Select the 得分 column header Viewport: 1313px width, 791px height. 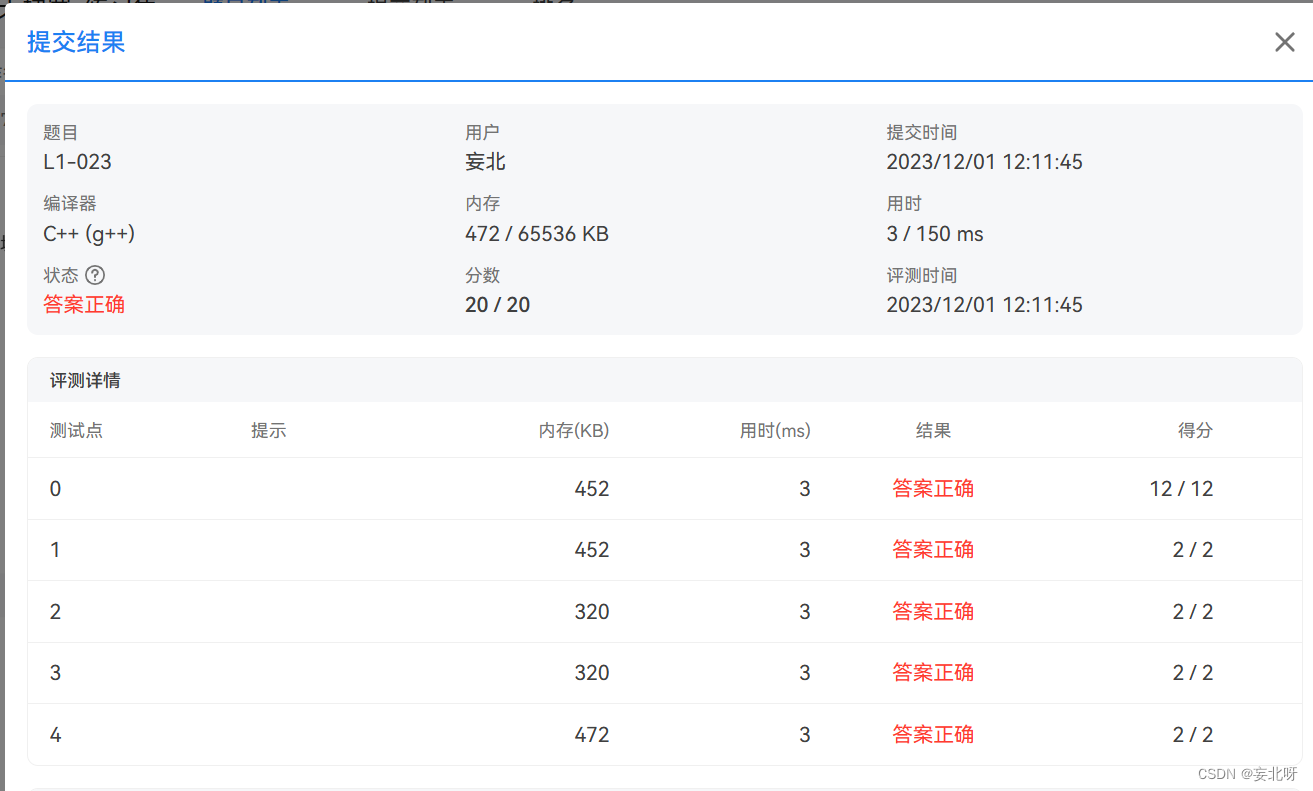[1195, 431]
